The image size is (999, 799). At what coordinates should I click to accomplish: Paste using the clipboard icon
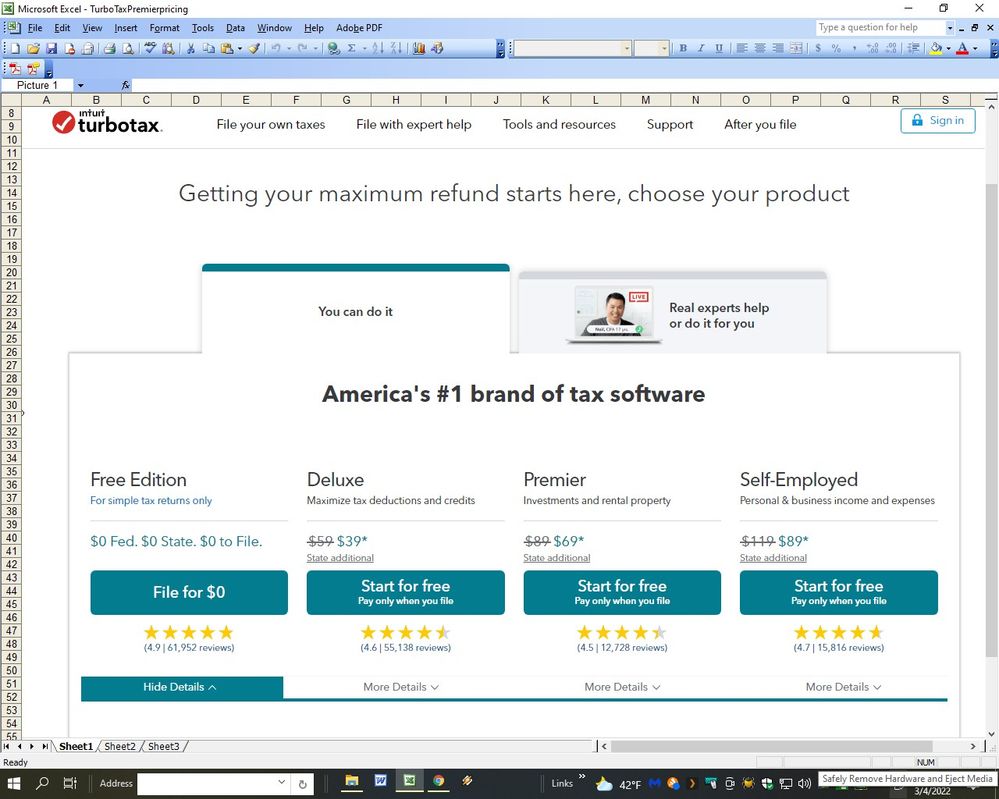226,48
